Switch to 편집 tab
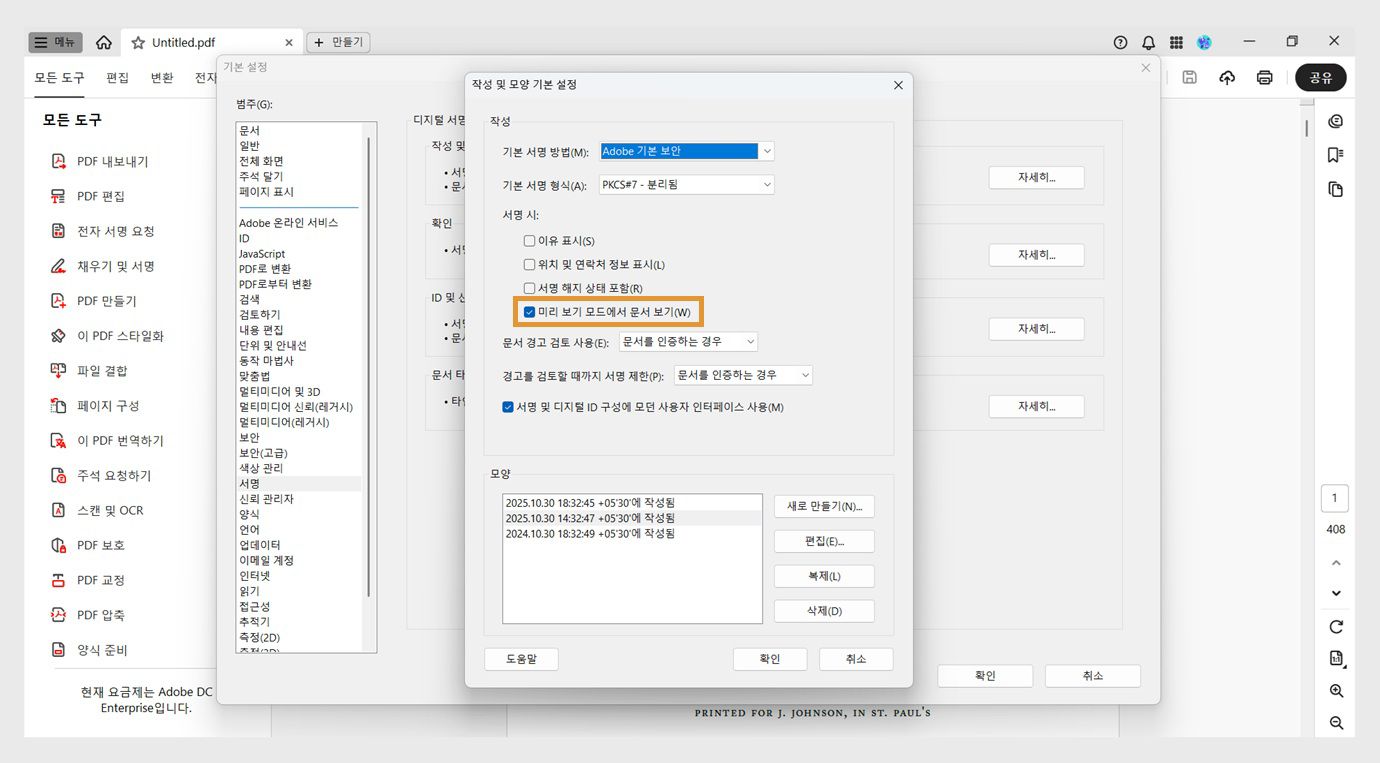Viewport: 1380px width, 763px height. pyautogui.click(x=118, y=78)
